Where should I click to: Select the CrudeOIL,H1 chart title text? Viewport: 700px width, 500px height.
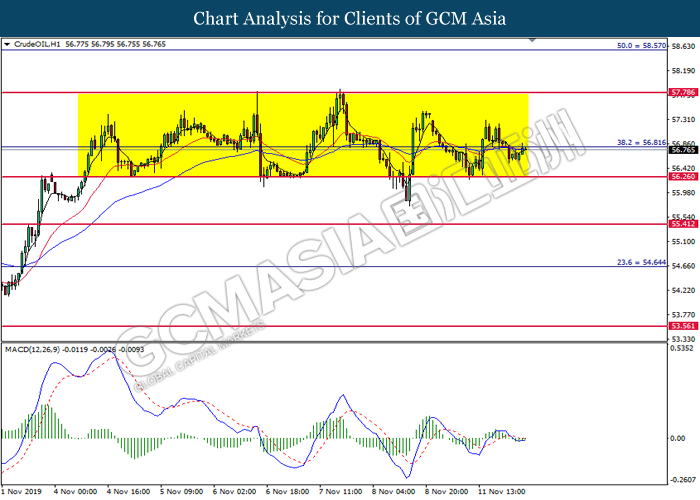point(37,44)
